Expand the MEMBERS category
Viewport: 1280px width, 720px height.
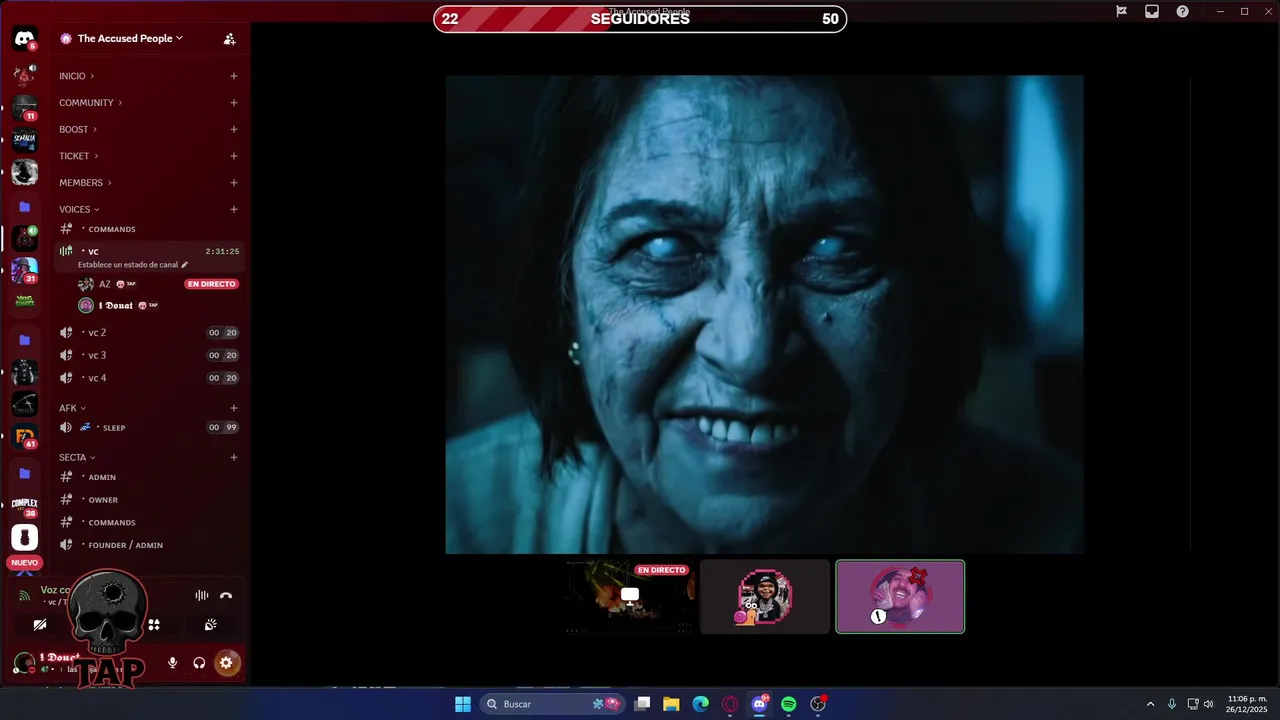click(85, 183)
